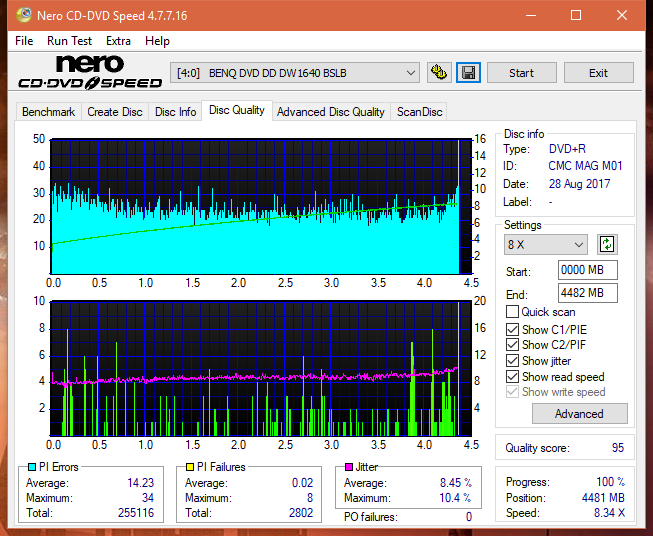Viewport: 653px width, 536px height.
Task: Open the Extra menu
Action: pyautogui.click(x=118, y=41)
